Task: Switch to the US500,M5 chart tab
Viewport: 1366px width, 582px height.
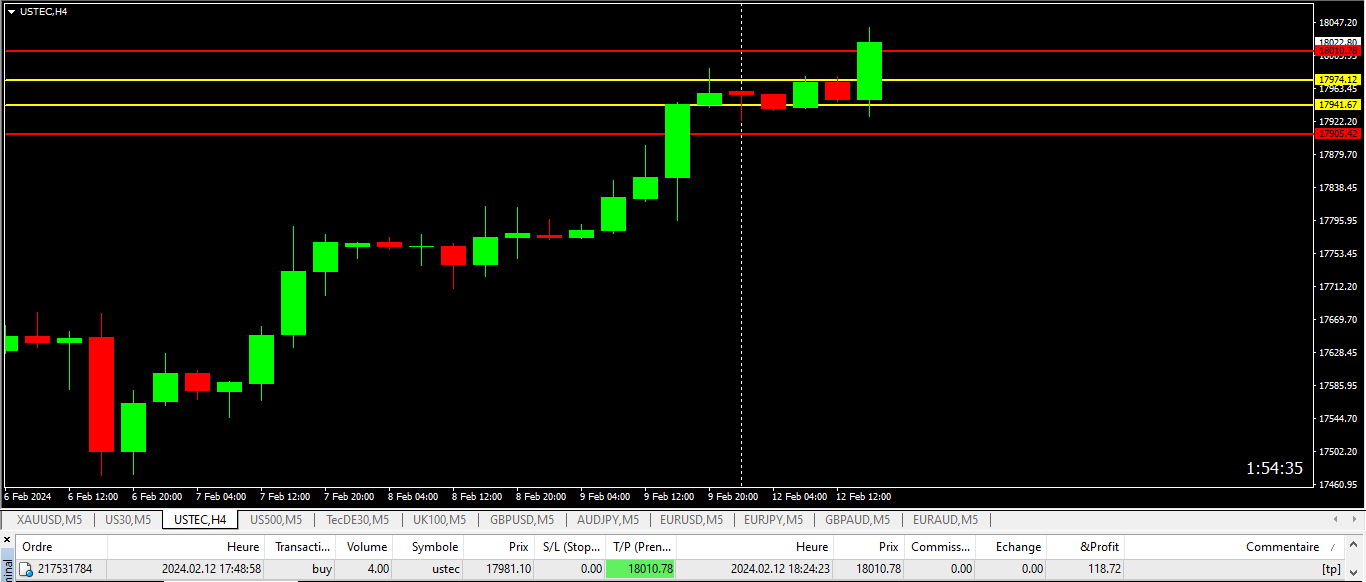Action: [276, 520]
